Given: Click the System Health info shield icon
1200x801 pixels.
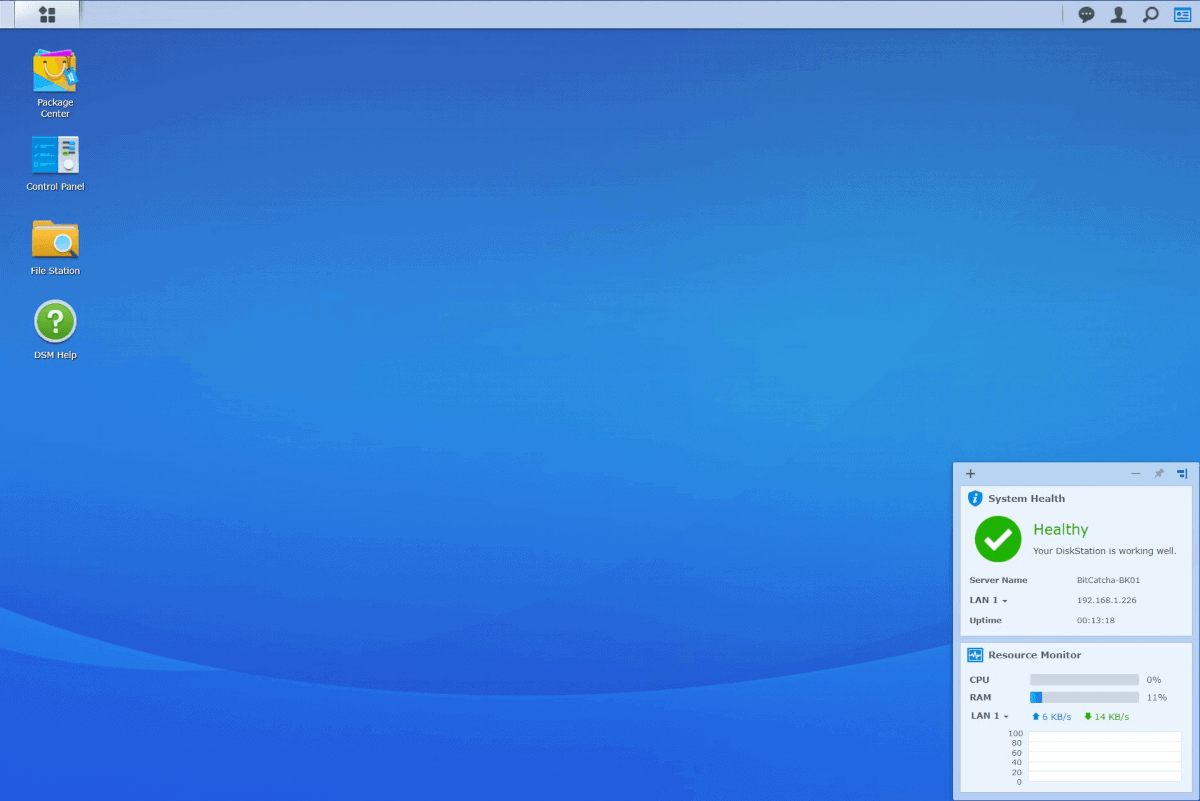Looking at the screenshot, I should point(975,498).
